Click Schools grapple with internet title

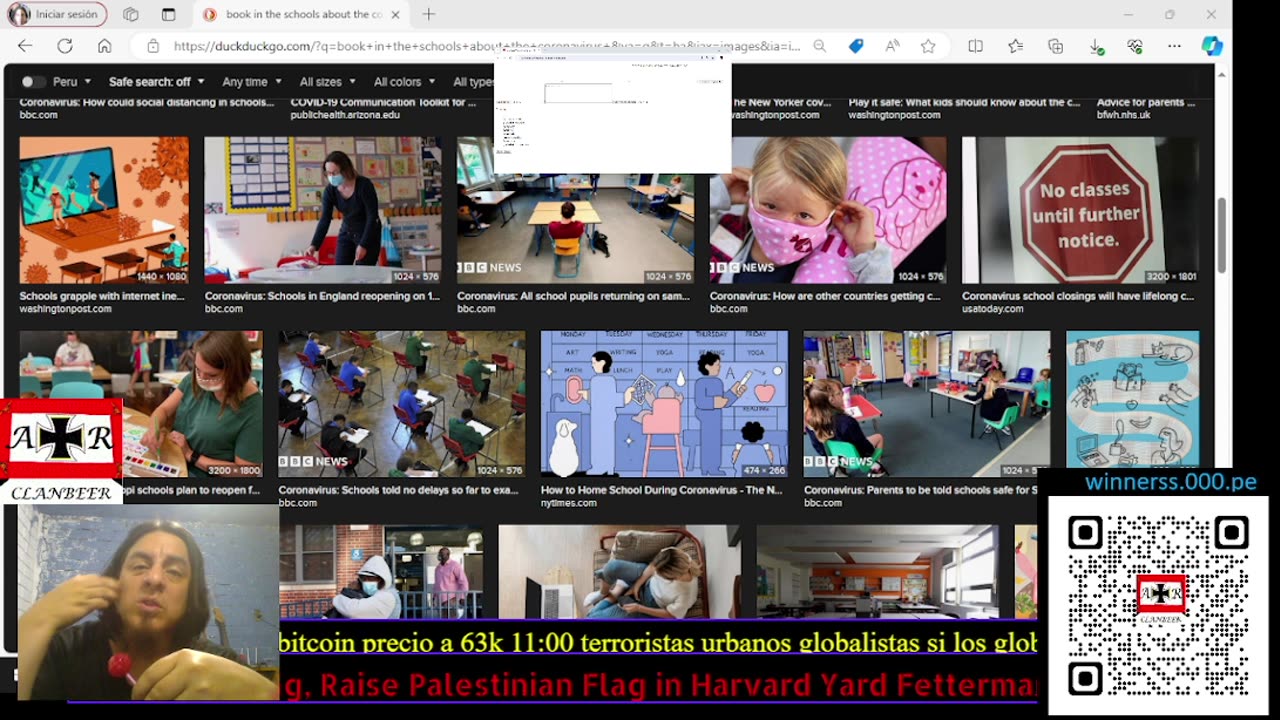[102, 296]
